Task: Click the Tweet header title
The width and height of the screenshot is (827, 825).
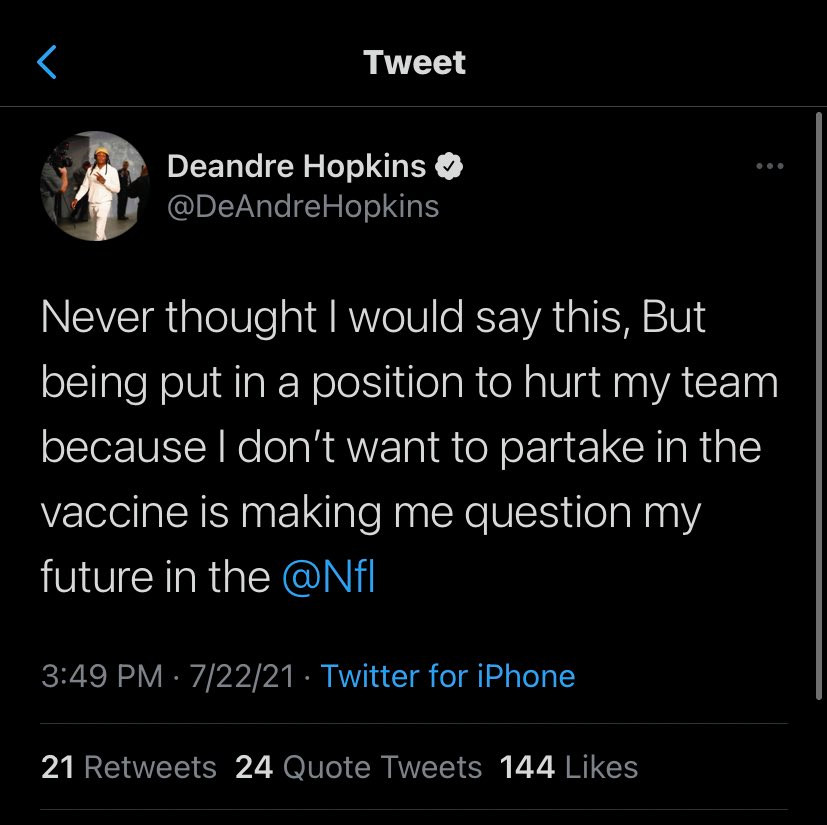Action: pos(414,62)
